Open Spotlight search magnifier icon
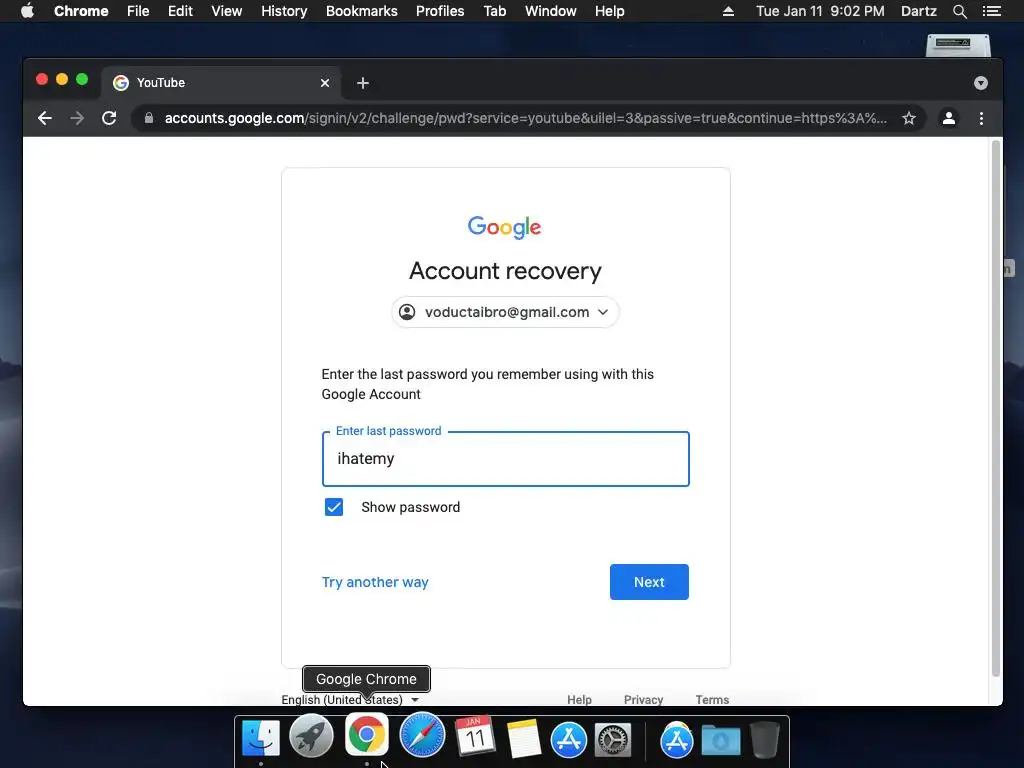1024x768 pixels. click(x=959, y=11)
